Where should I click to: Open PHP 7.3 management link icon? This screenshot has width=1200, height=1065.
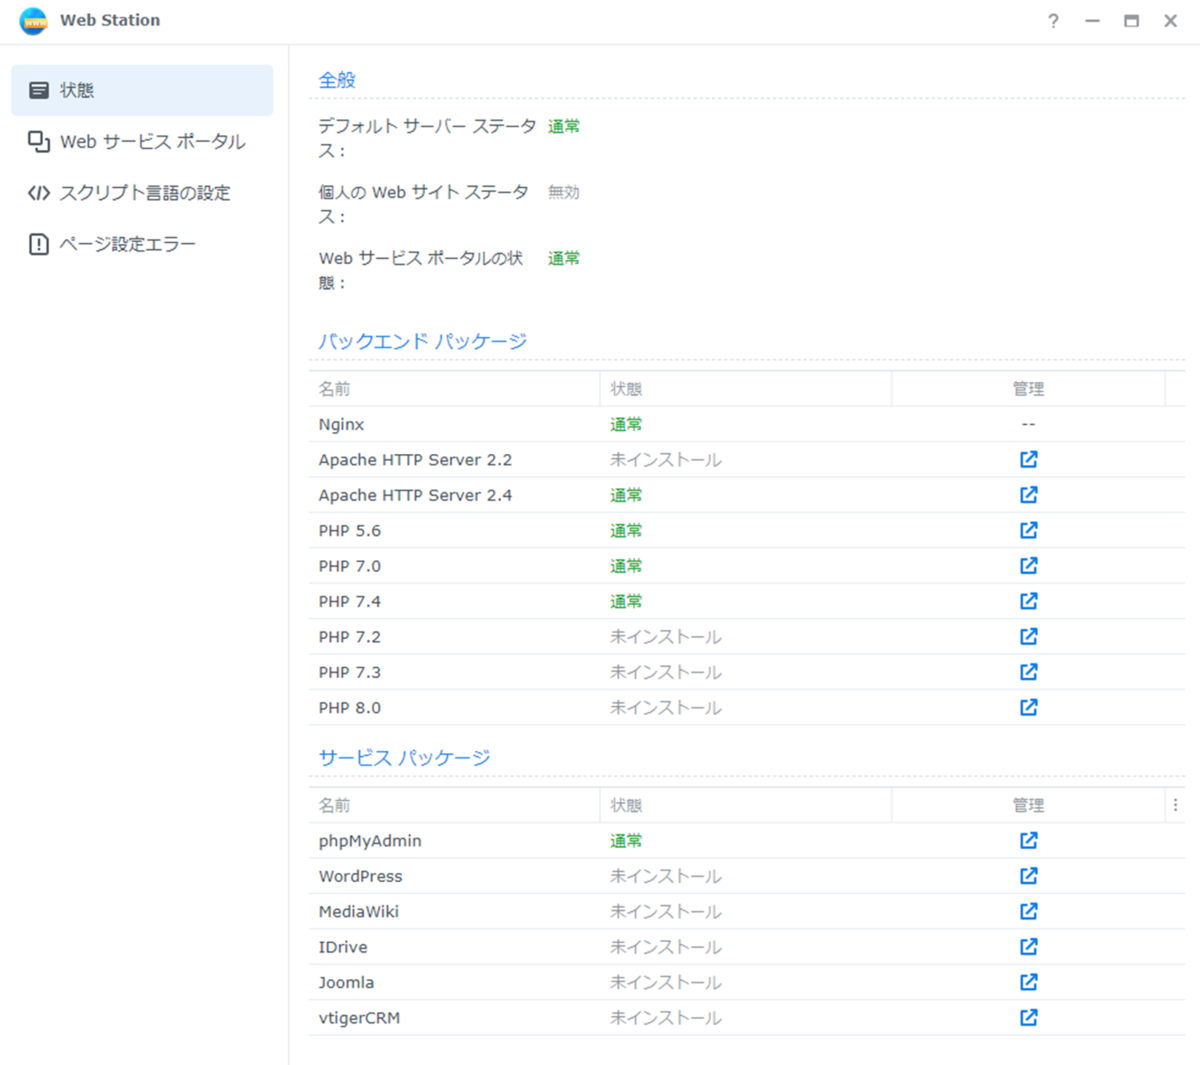point(1028,671)
